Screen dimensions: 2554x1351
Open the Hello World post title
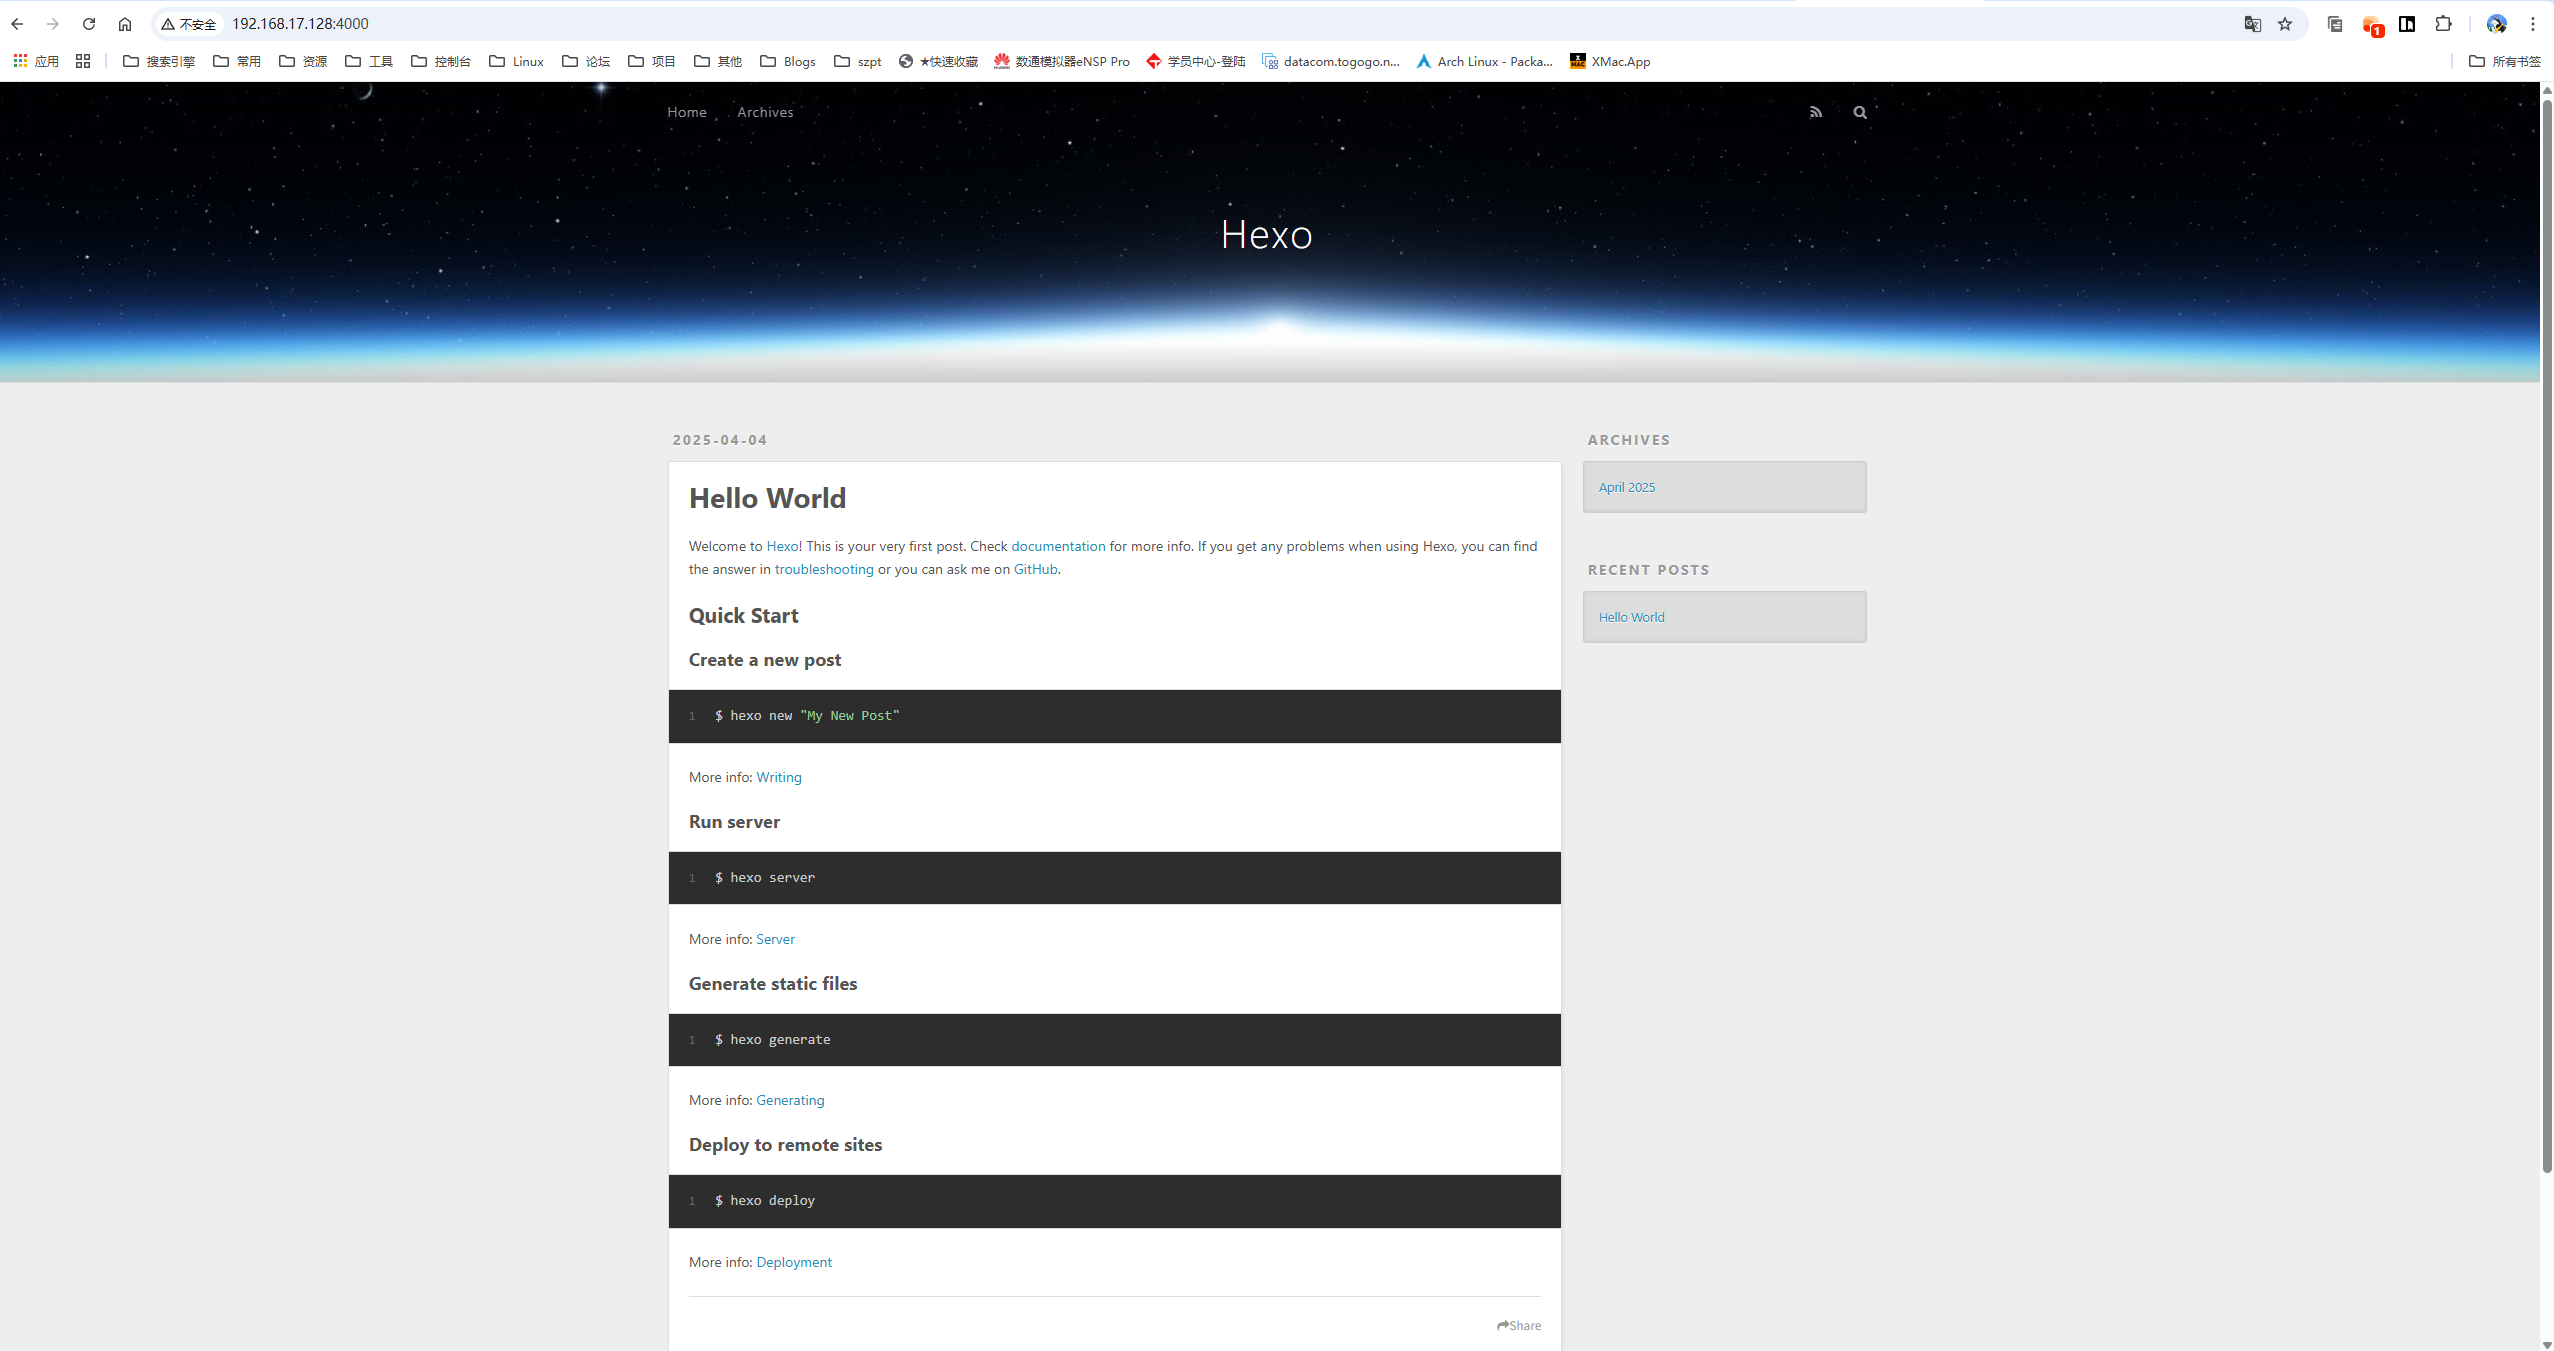click(x=767, y=498)
